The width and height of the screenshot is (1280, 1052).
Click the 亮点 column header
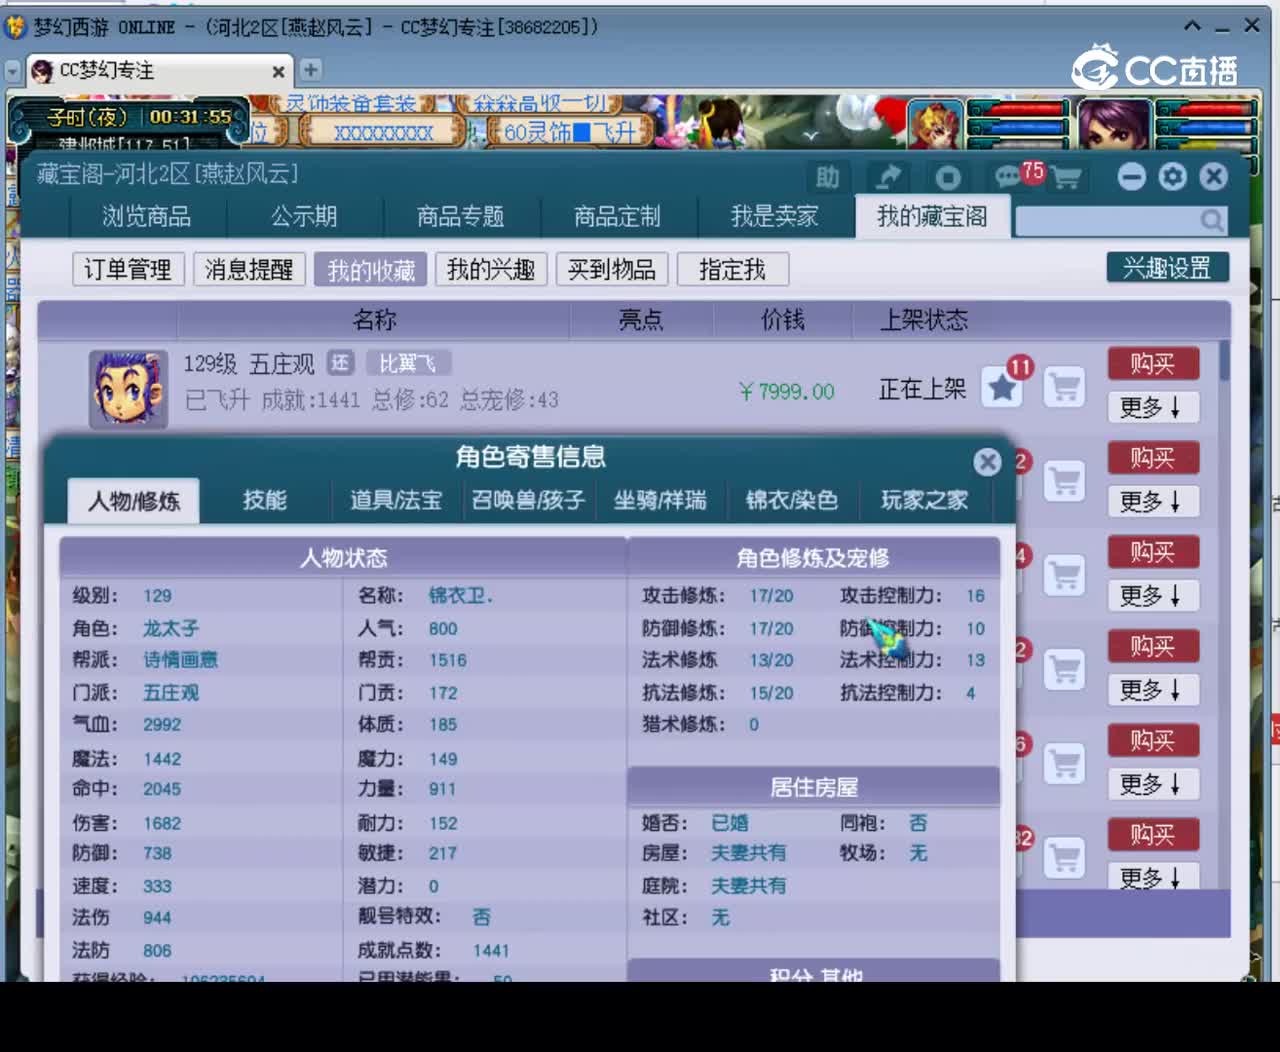641,320
